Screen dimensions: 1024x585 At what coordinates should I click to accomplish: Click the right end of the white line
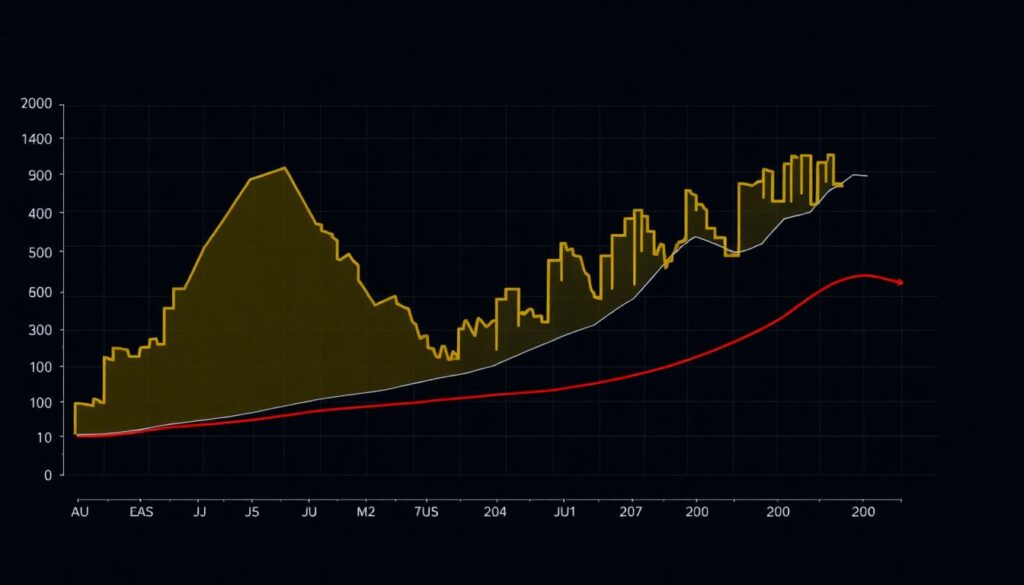click(867, 176)
